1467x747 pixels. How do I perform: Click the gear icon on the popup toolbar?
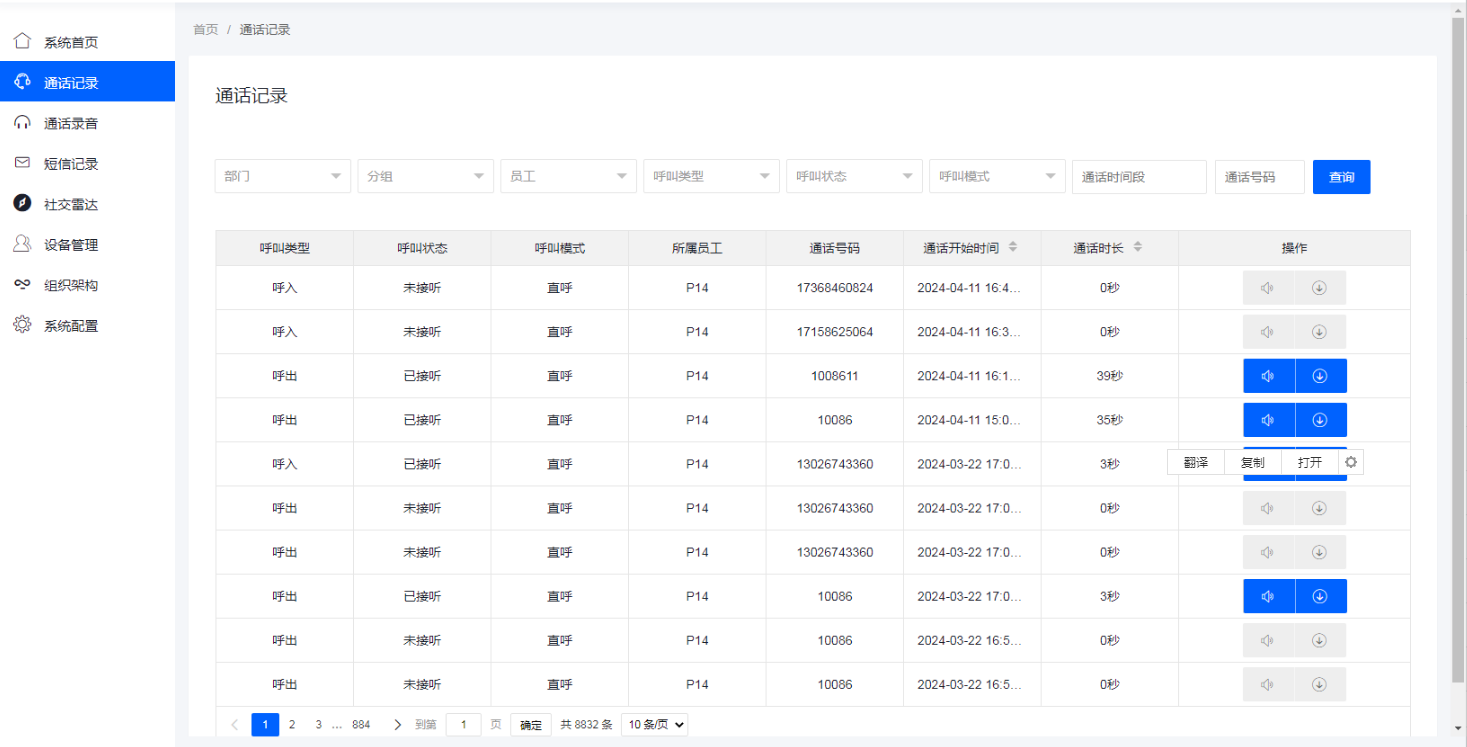pyautogui.click(x=1350, y=462)
